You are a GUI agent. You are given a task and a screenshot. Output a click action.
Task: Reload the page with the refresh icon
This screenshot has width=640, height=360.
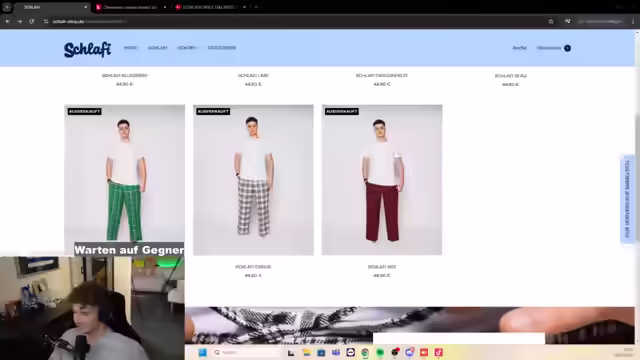click(x=31, y=21)
